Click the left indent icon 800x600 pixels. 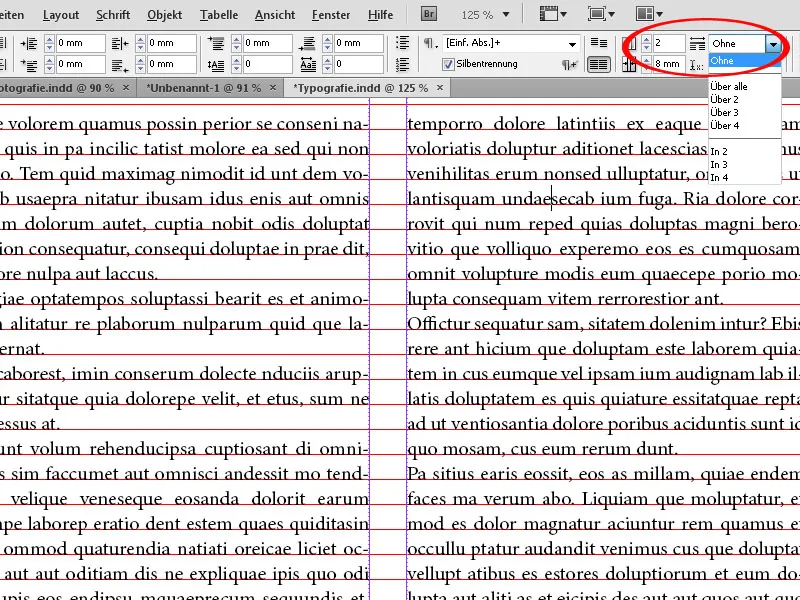[x=29, y=43]
